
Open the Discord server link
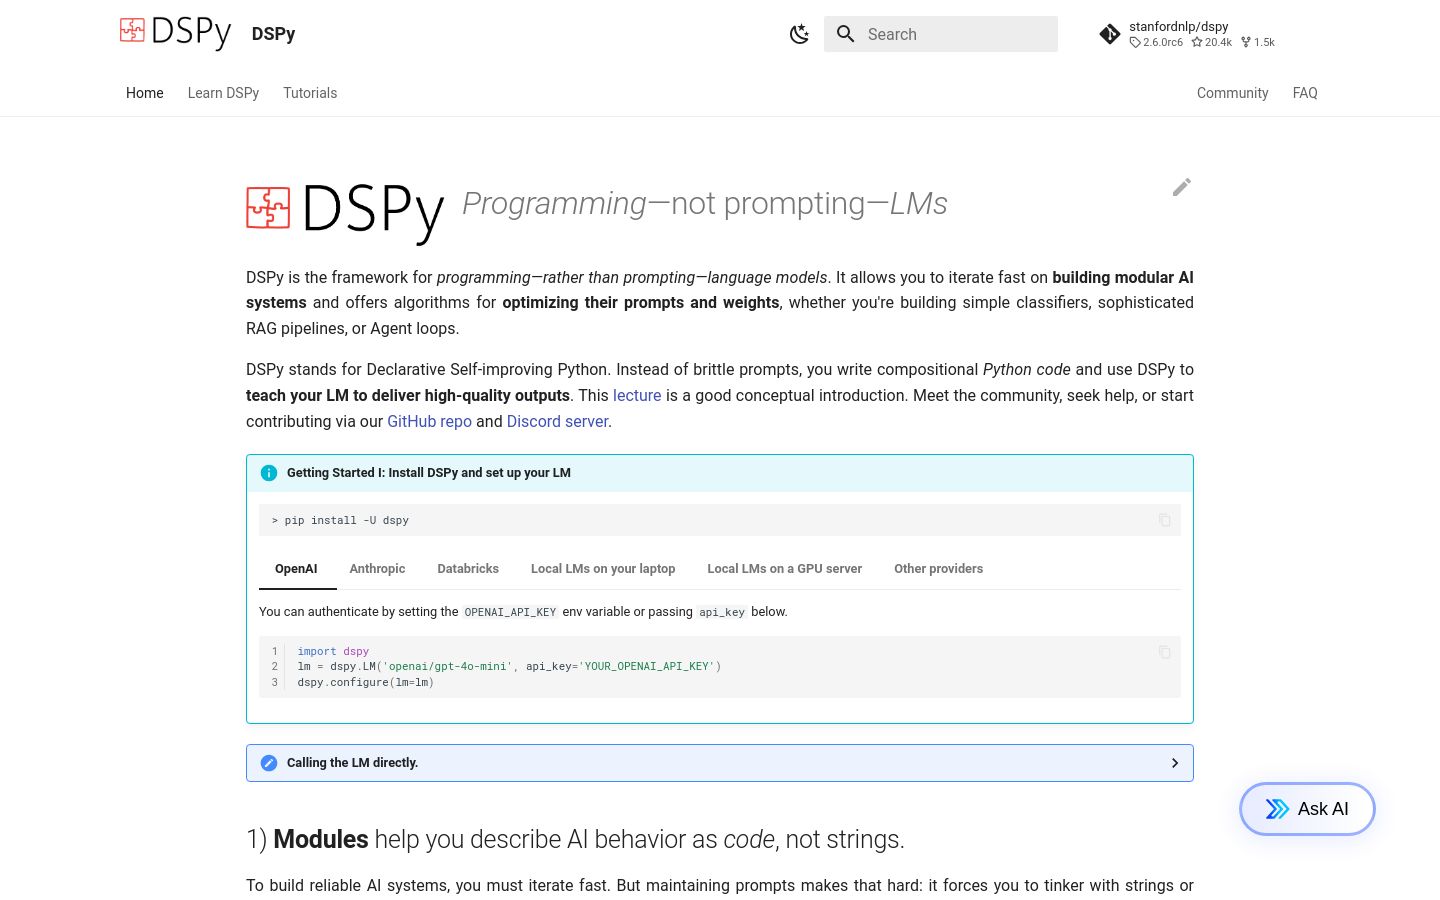(558, 422)
